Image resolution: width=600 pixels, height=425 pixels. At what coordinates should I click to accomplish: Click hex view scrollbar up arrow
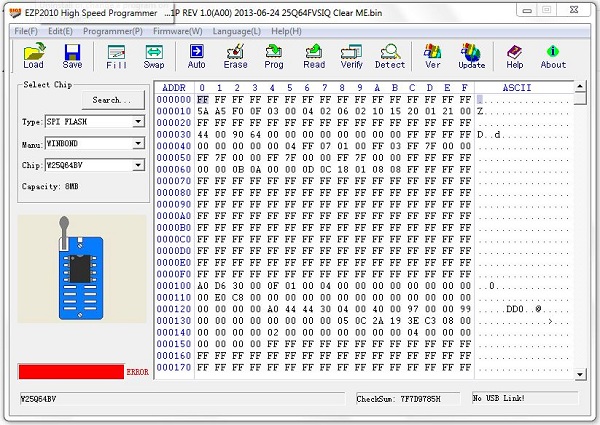click(580, 86)
